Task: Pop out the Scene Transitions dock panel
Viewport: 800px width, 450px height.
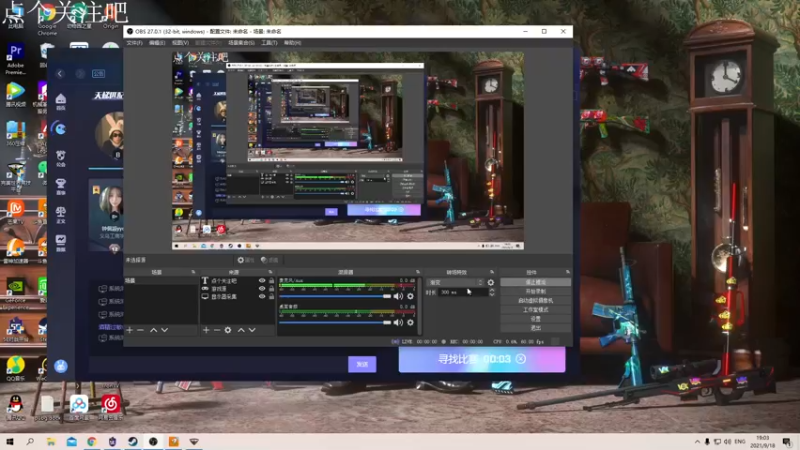Action: [x=492, y=272]
